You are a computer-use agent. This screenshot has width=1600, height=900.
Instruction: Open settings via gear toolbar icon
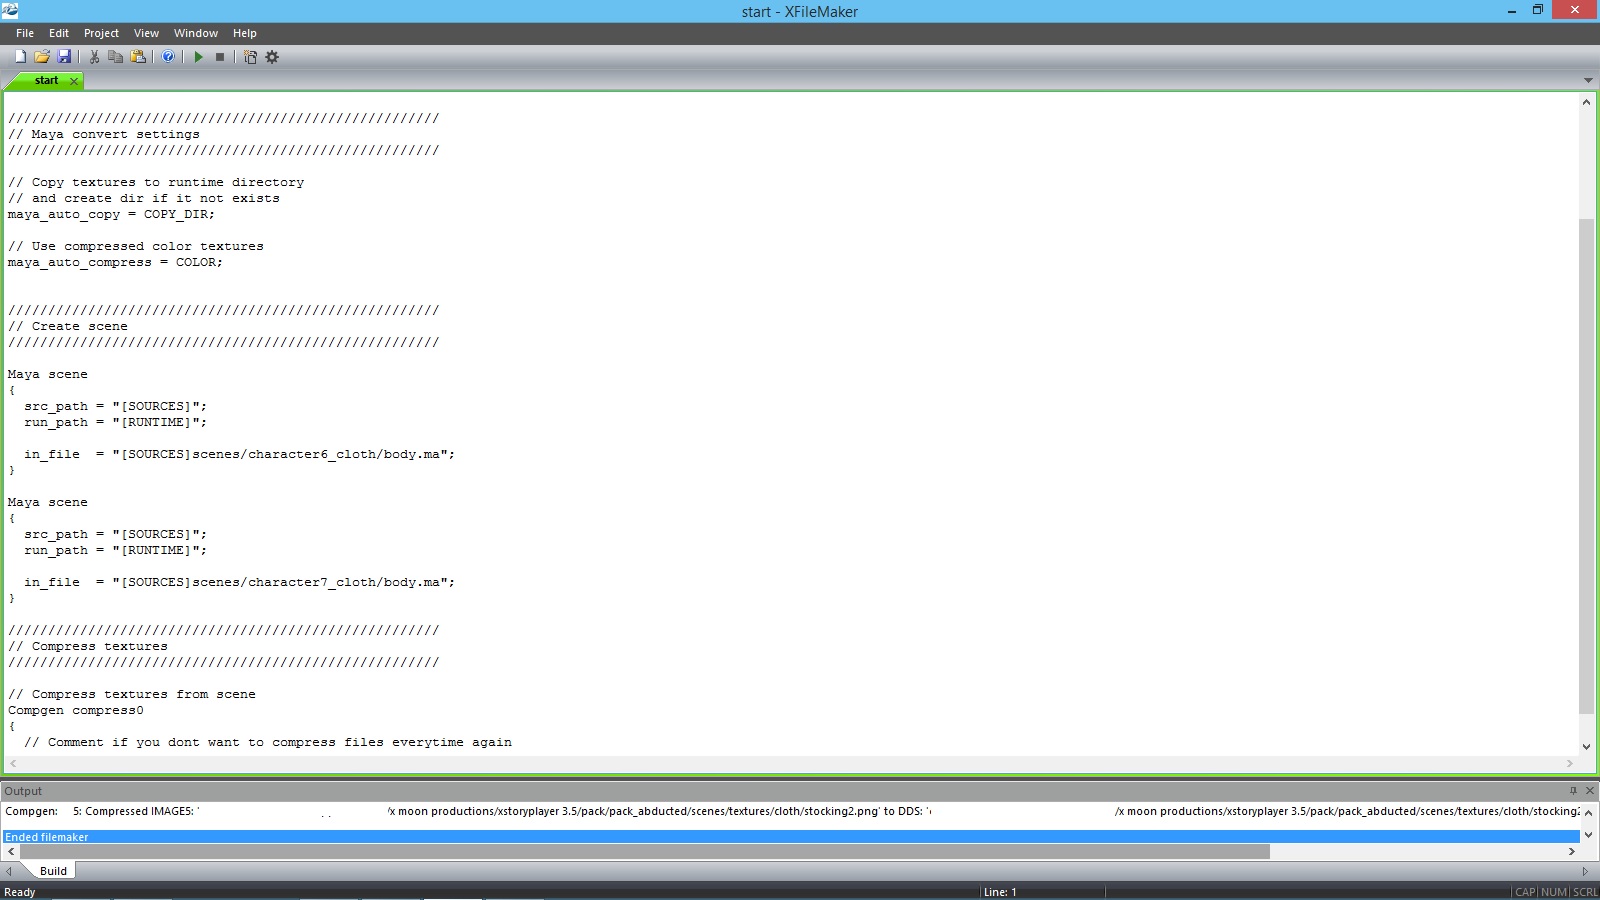pos(272,57)
